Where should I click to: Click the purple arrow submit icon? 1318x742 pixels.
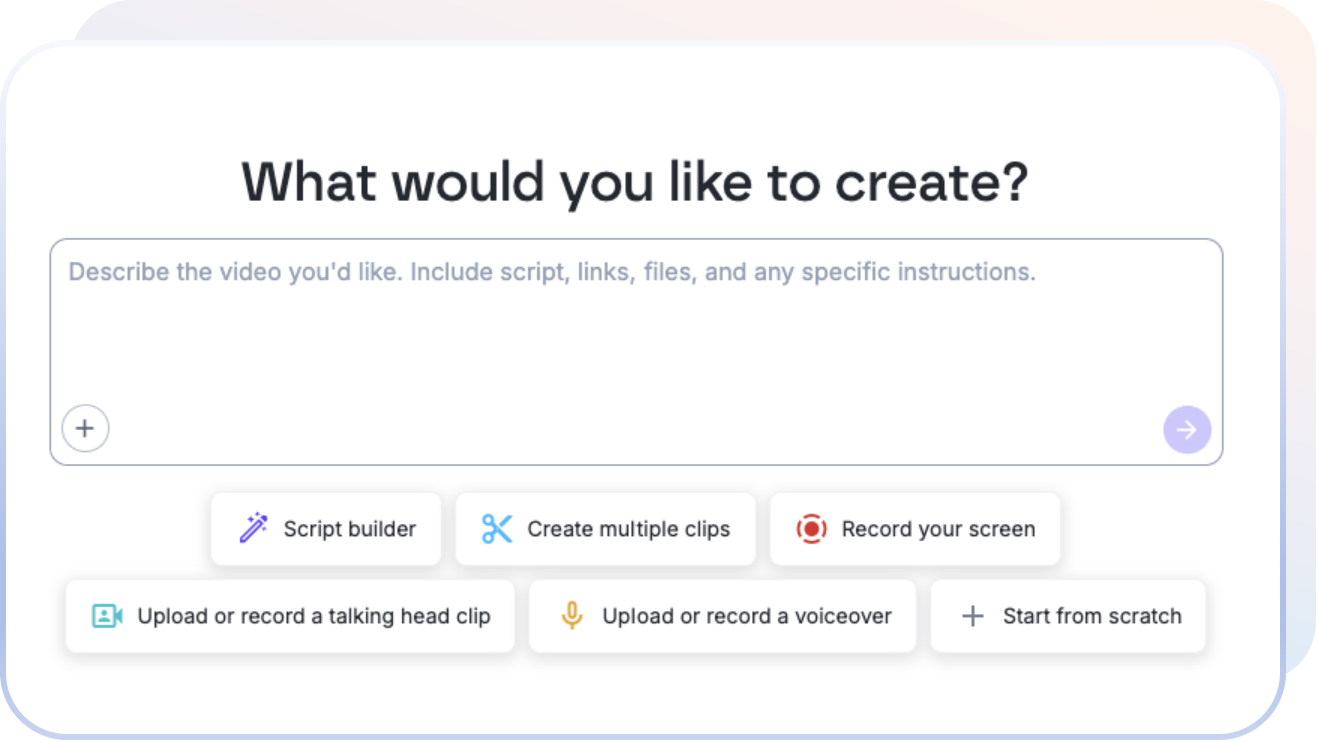(x=1186, y=429)
